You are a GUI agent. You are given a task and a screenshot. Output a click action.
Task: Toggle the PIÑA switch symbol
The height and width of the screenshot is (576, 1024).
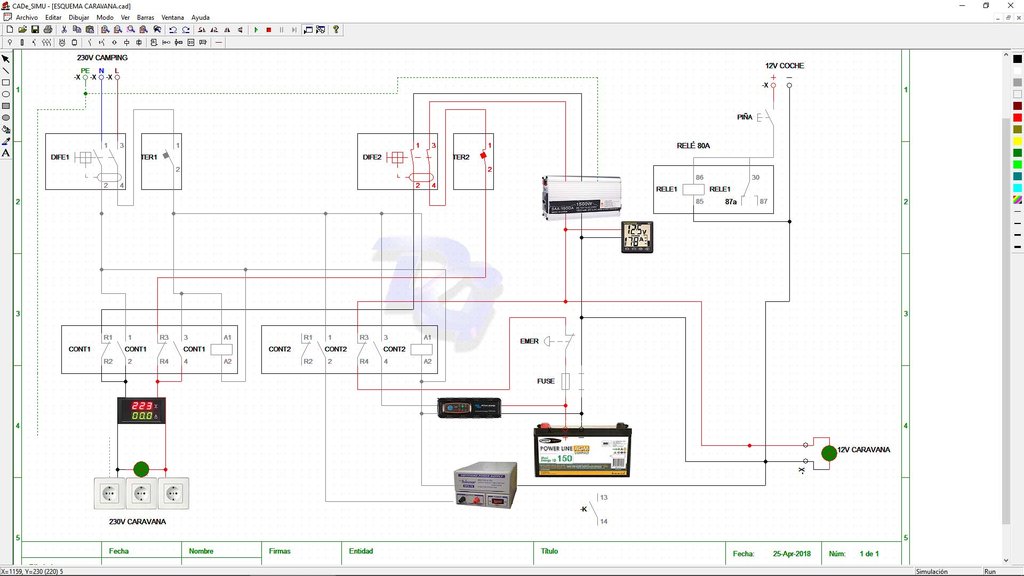tap(765, 118)
